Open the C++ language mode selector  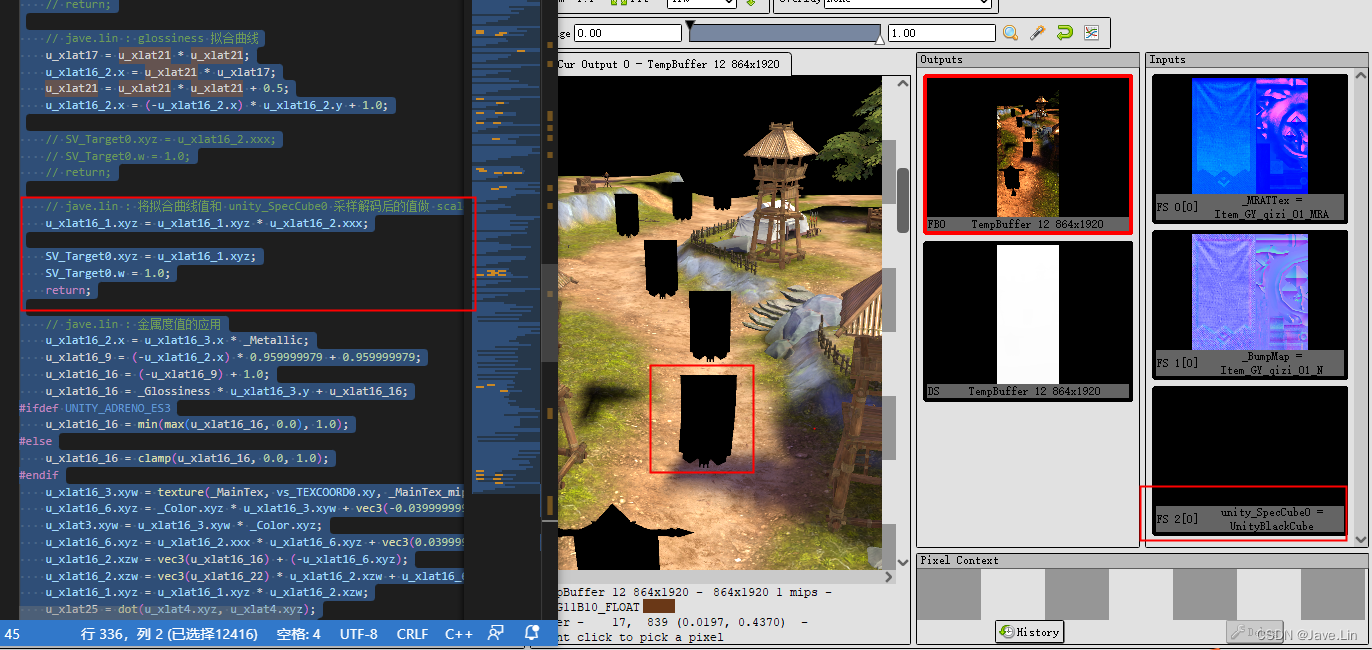click(458, 633)
